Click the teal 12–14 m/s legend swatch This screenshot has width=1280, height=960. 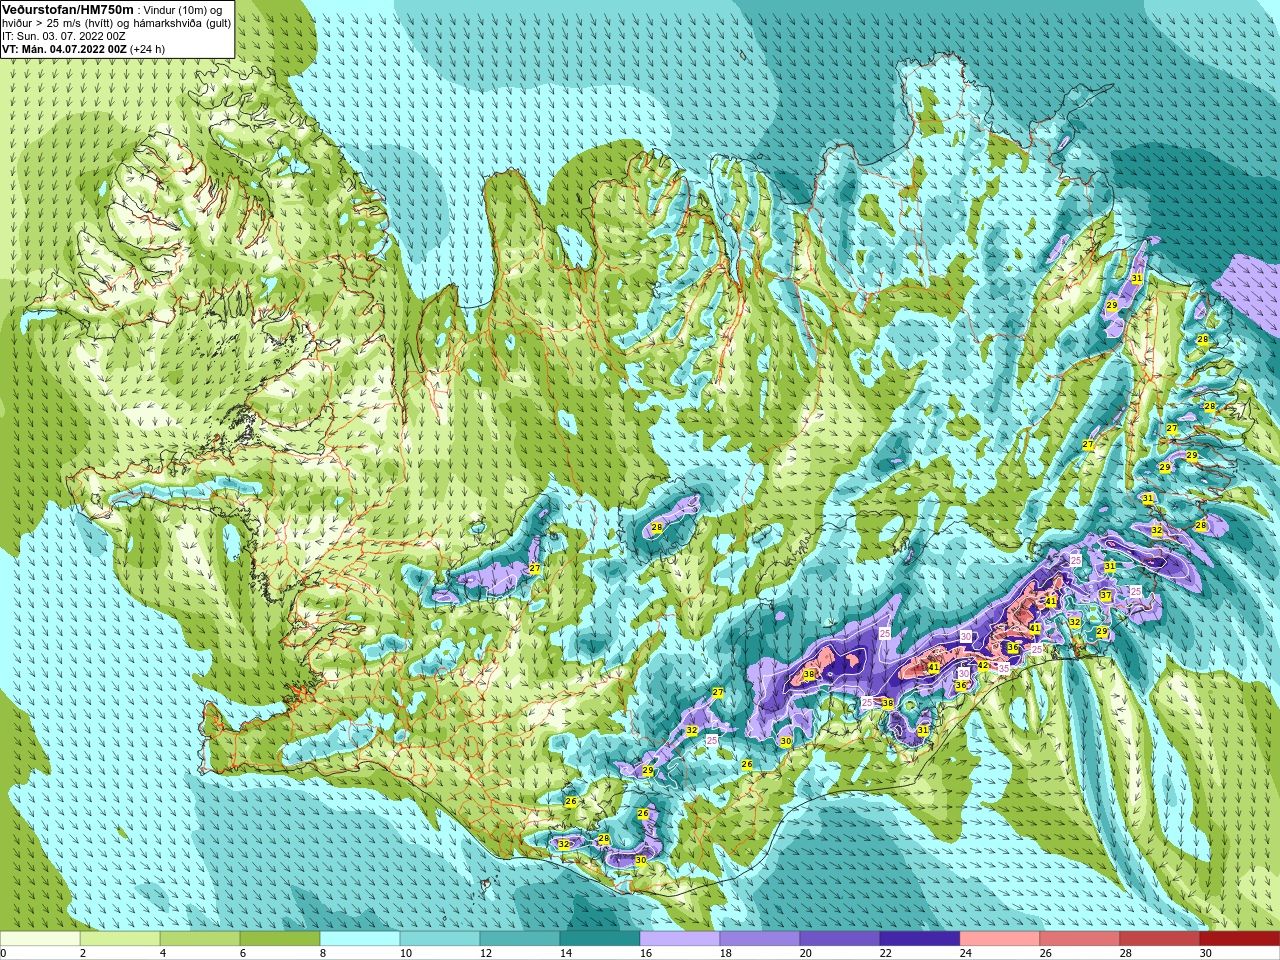(520, 939)
